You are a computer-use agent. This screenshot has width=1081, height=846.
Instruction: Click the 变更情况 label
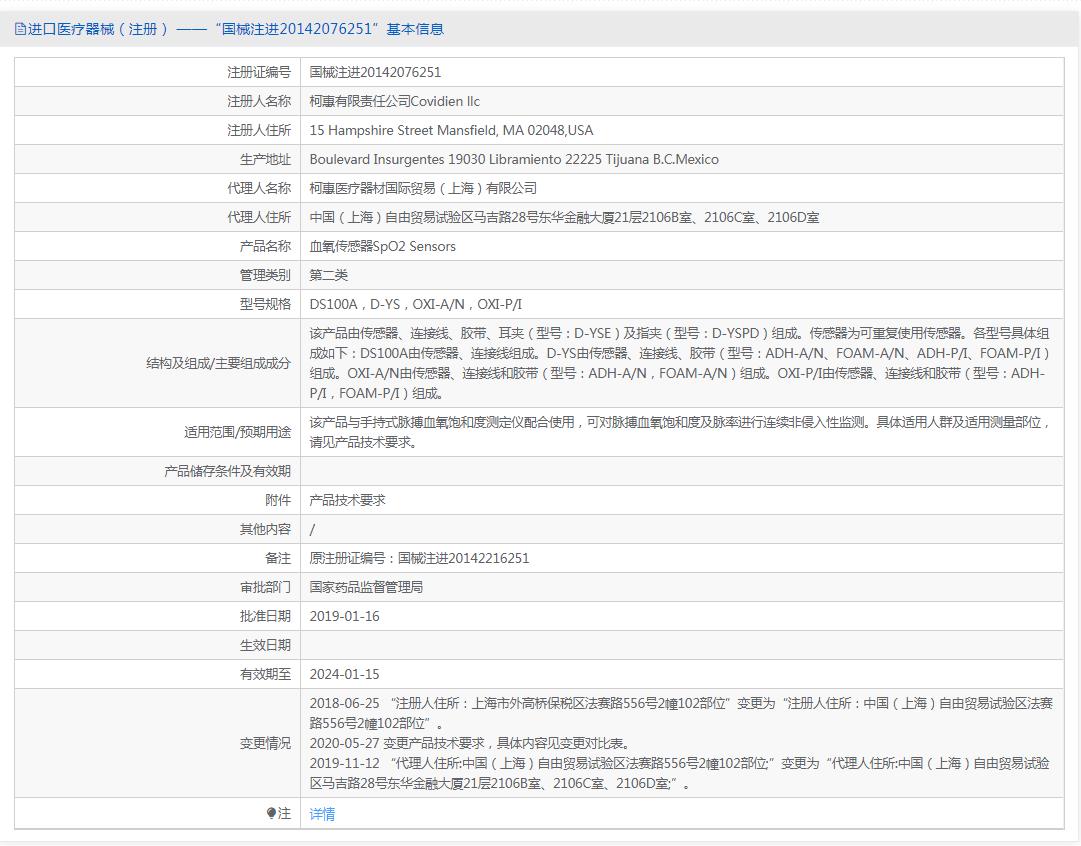[265, 743]
